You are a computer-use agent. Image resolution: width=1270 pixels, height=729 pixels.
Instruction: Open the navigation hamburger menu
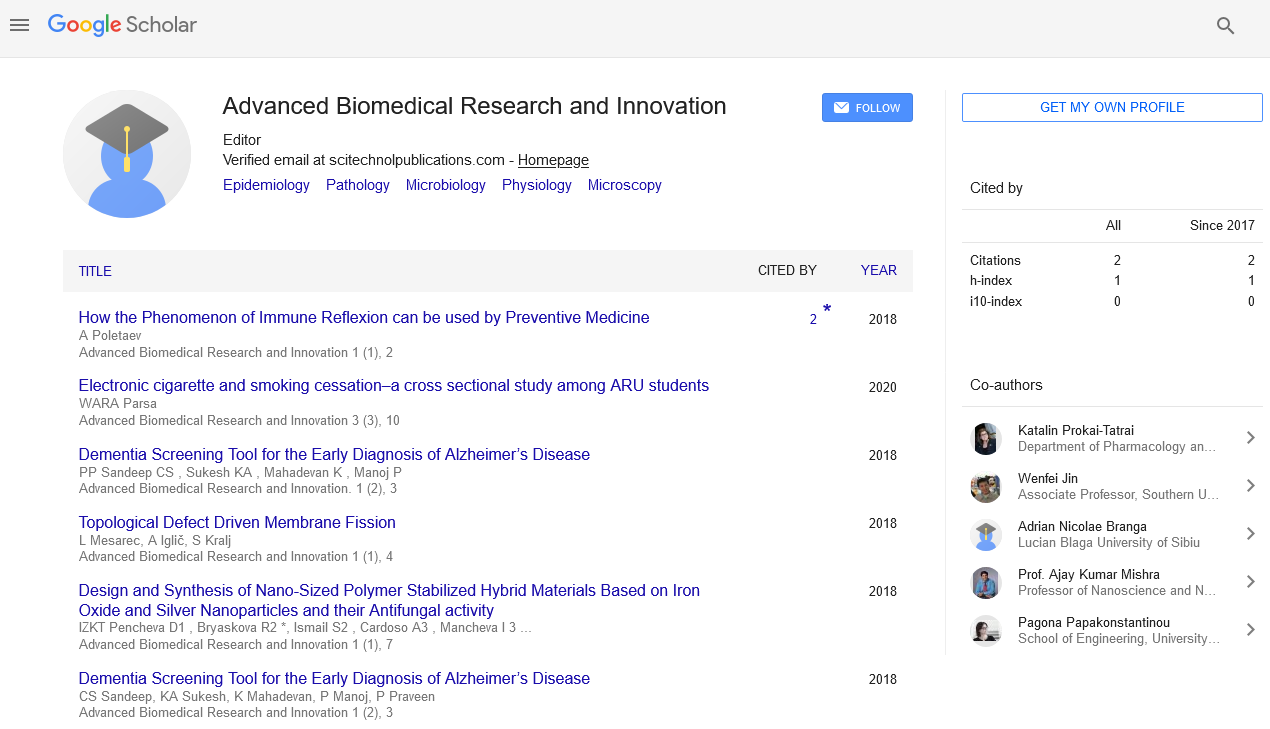pyautogui.click(x=19, y=25)
